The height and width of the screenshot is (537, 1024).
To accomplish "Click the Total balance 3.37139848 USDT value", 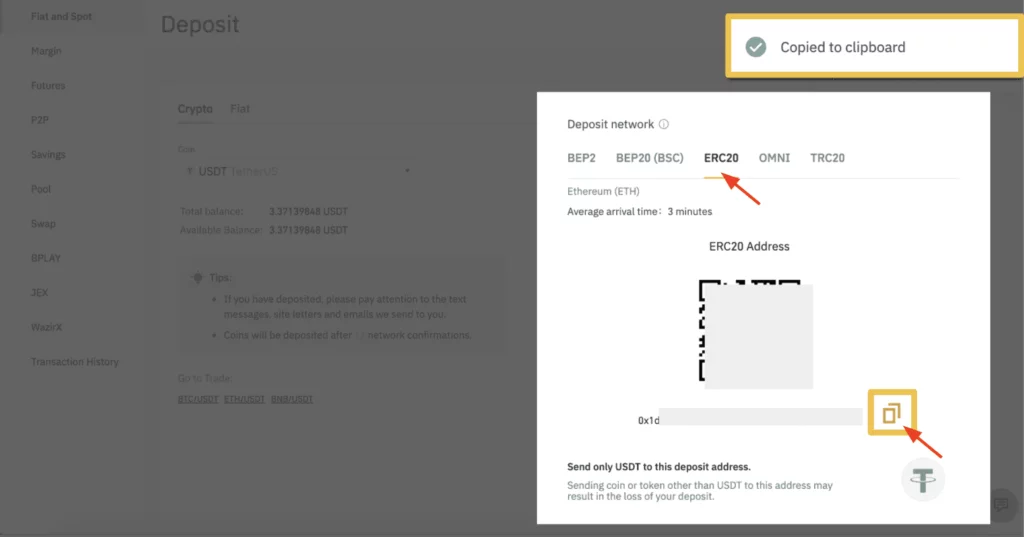I will tap(308, 212).
